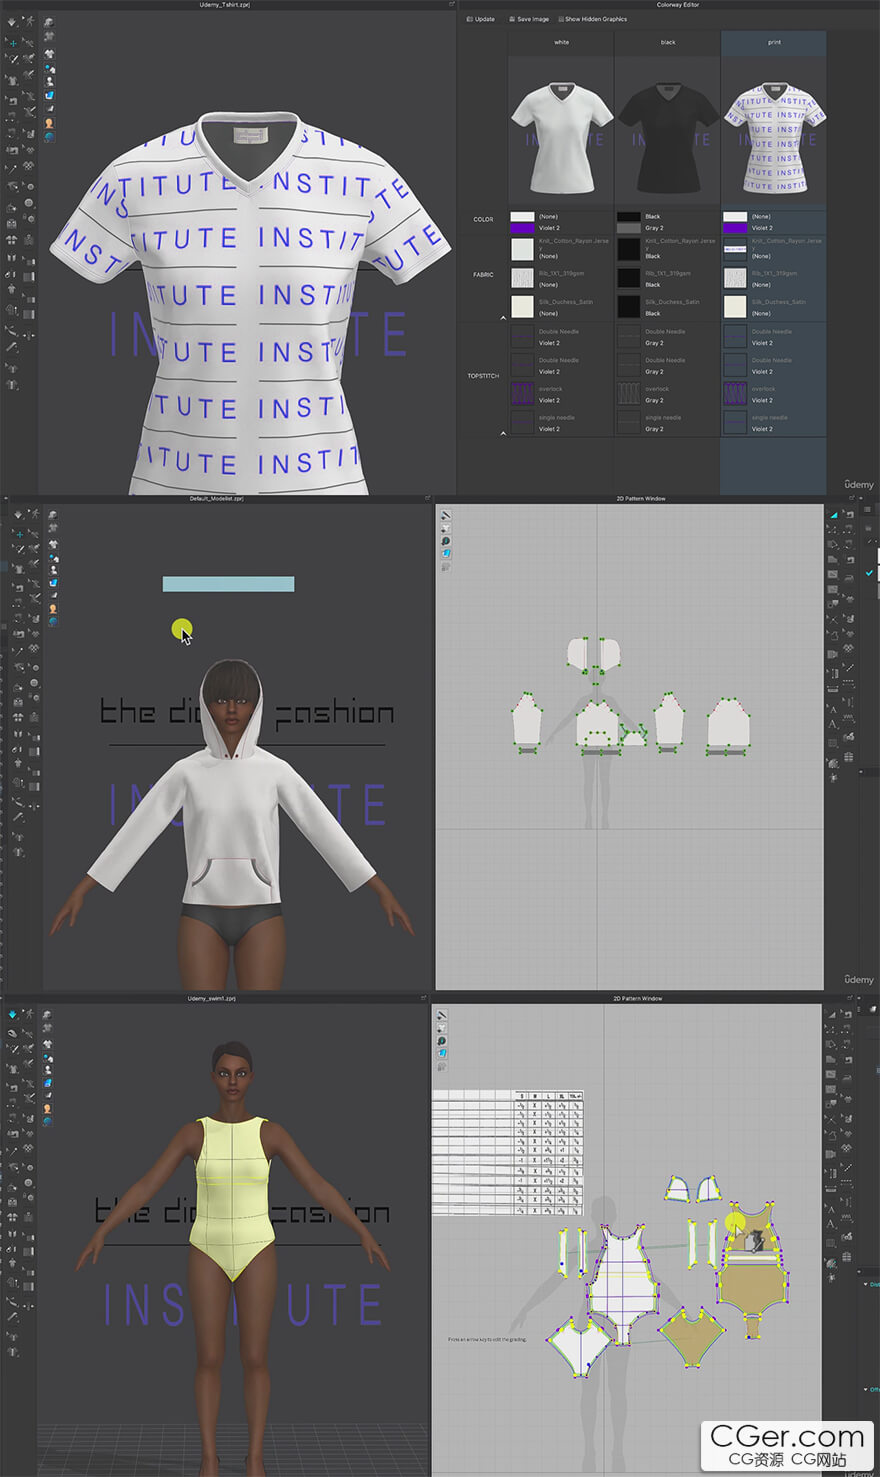
Task: Click orange avatar head icon in T-shirt 3D view
Action: (x=49, y=123)
